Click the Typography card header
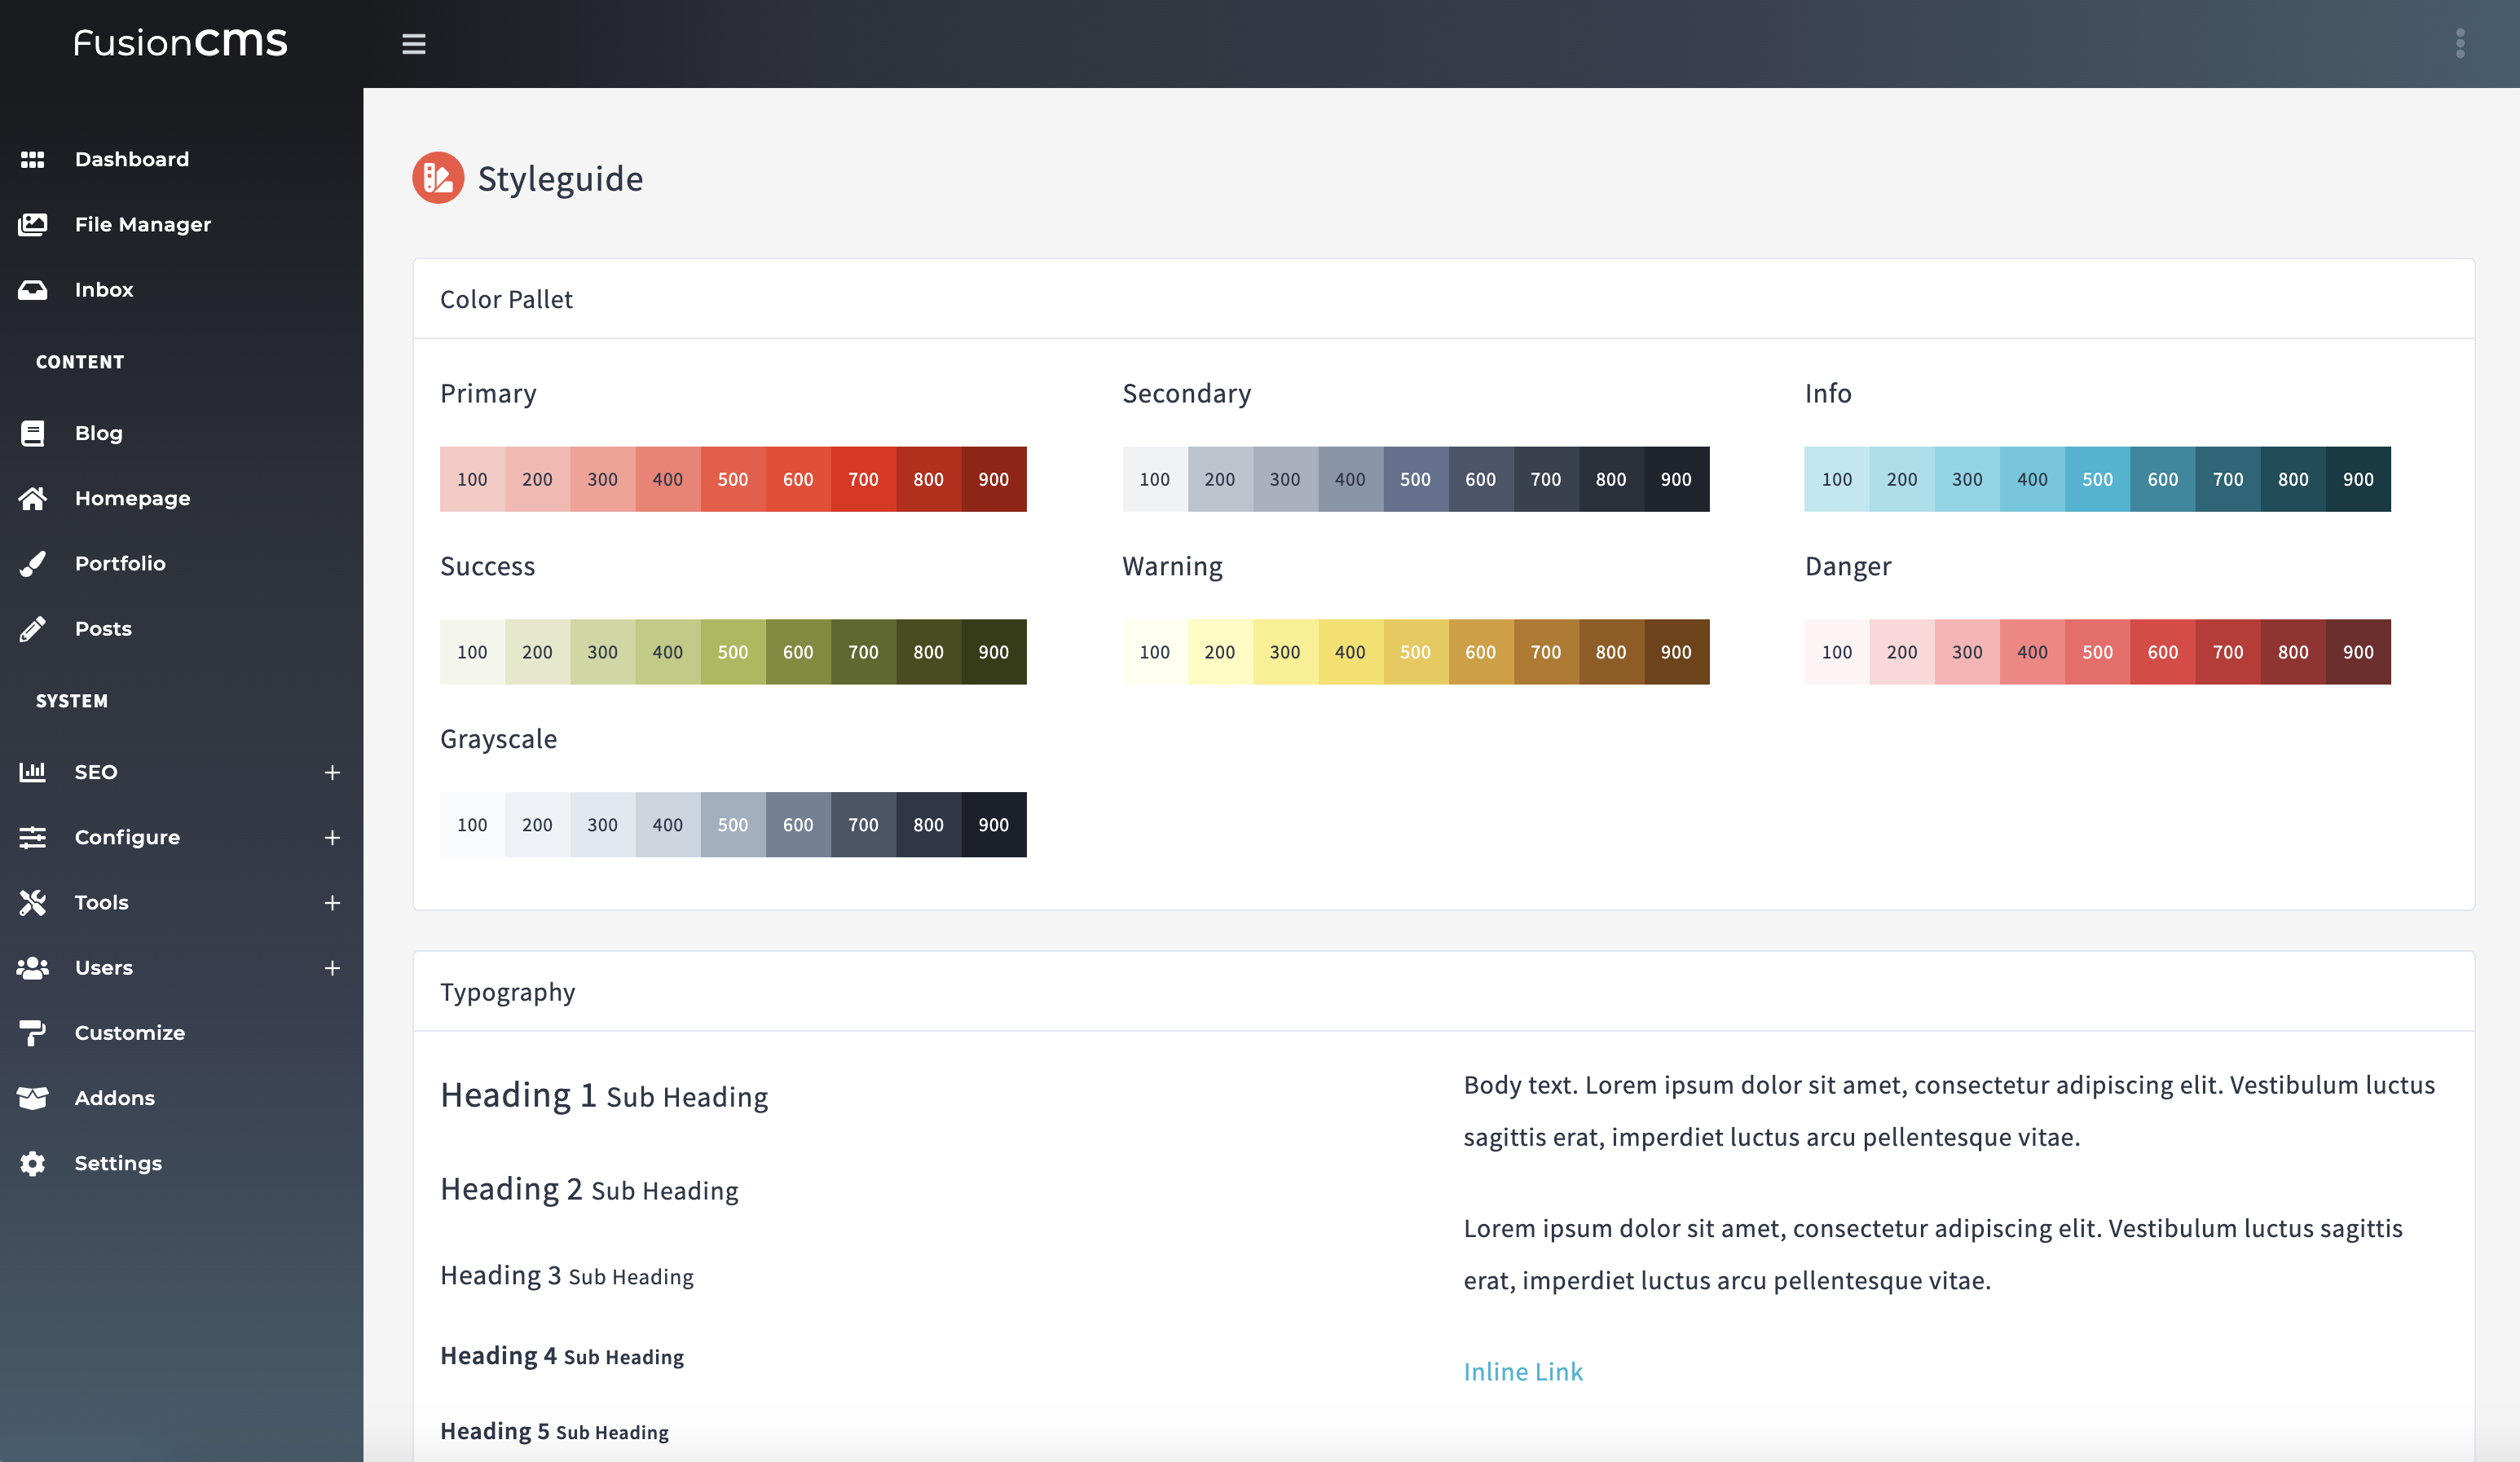Screen dimensions: 2520x1462 tap(1444, 992)
